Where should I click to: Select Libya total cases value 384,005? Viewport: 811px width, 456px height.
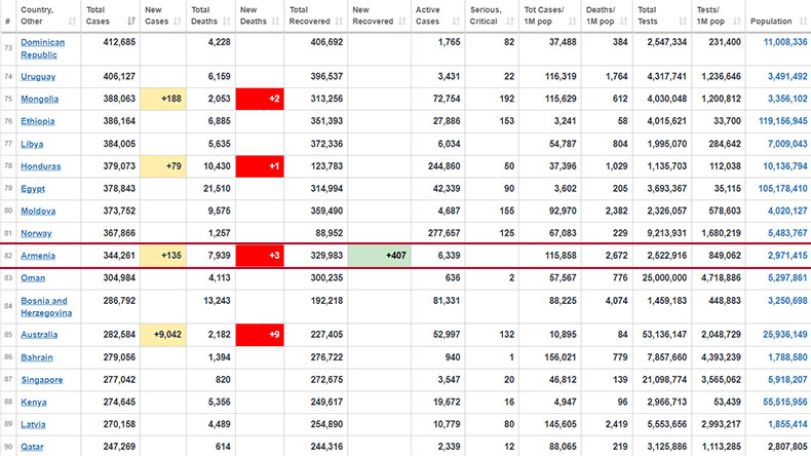(119, 144)
